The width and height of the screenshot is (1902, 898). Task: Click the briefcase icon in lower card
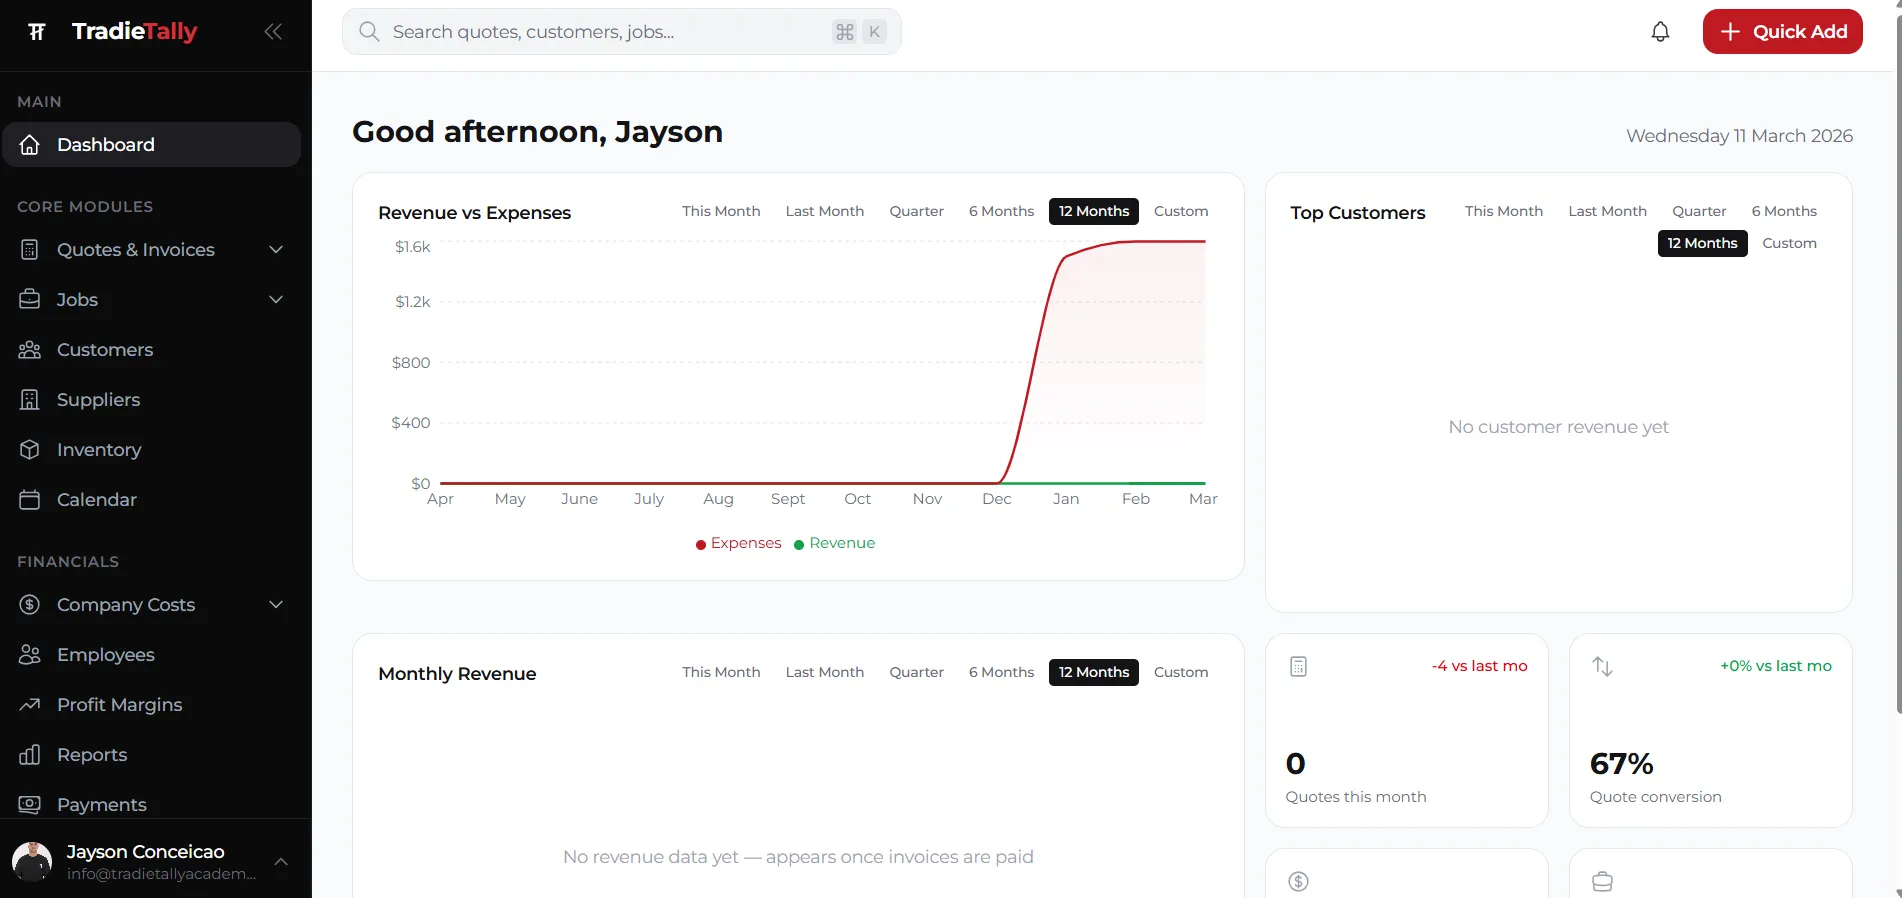click(x=1602, y=881)
